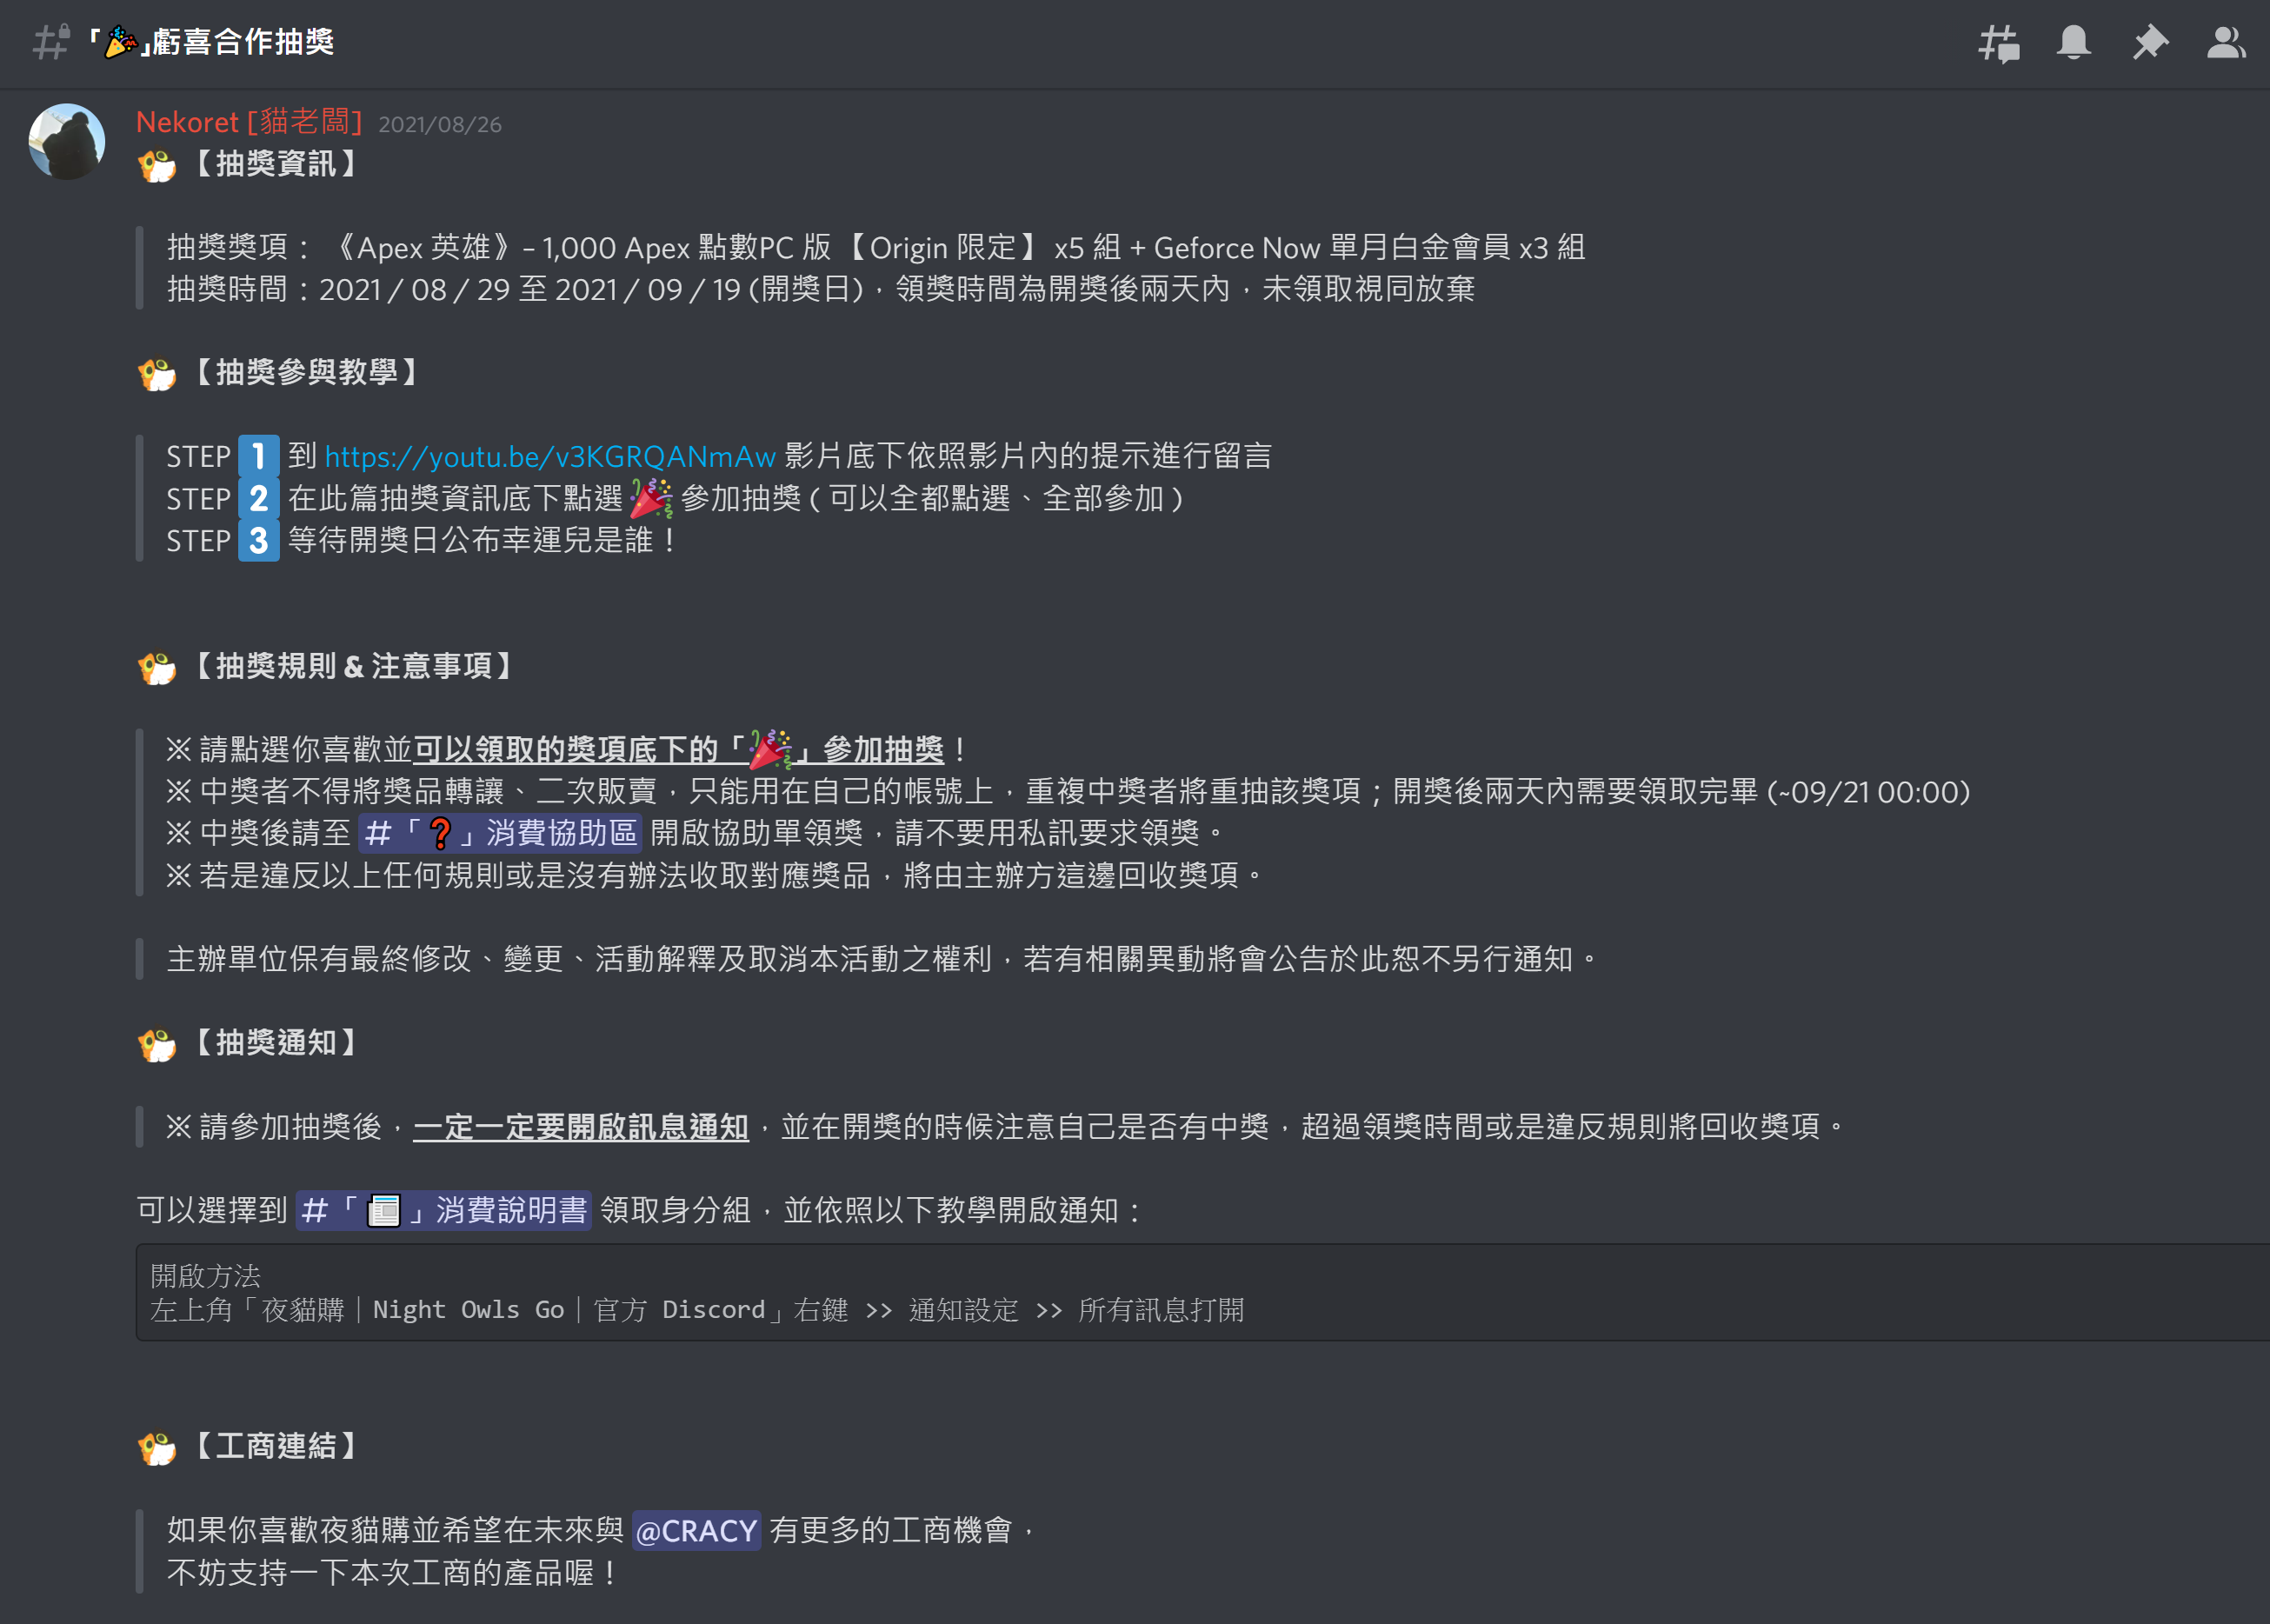Click Nekoret's profile avatar
The height and width of the screenshot is (1624, 2270).
tap(67, 142)
